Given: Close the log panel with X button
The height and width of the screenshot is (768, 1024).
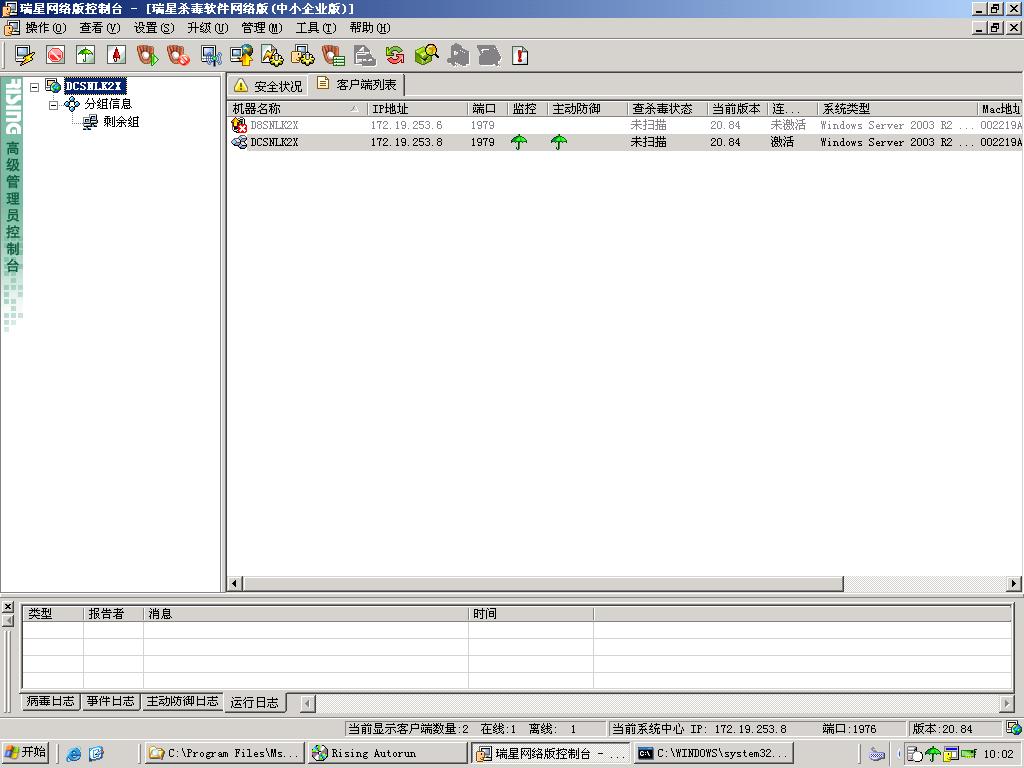Looking at the screenshot, I should tap(7, 607).
